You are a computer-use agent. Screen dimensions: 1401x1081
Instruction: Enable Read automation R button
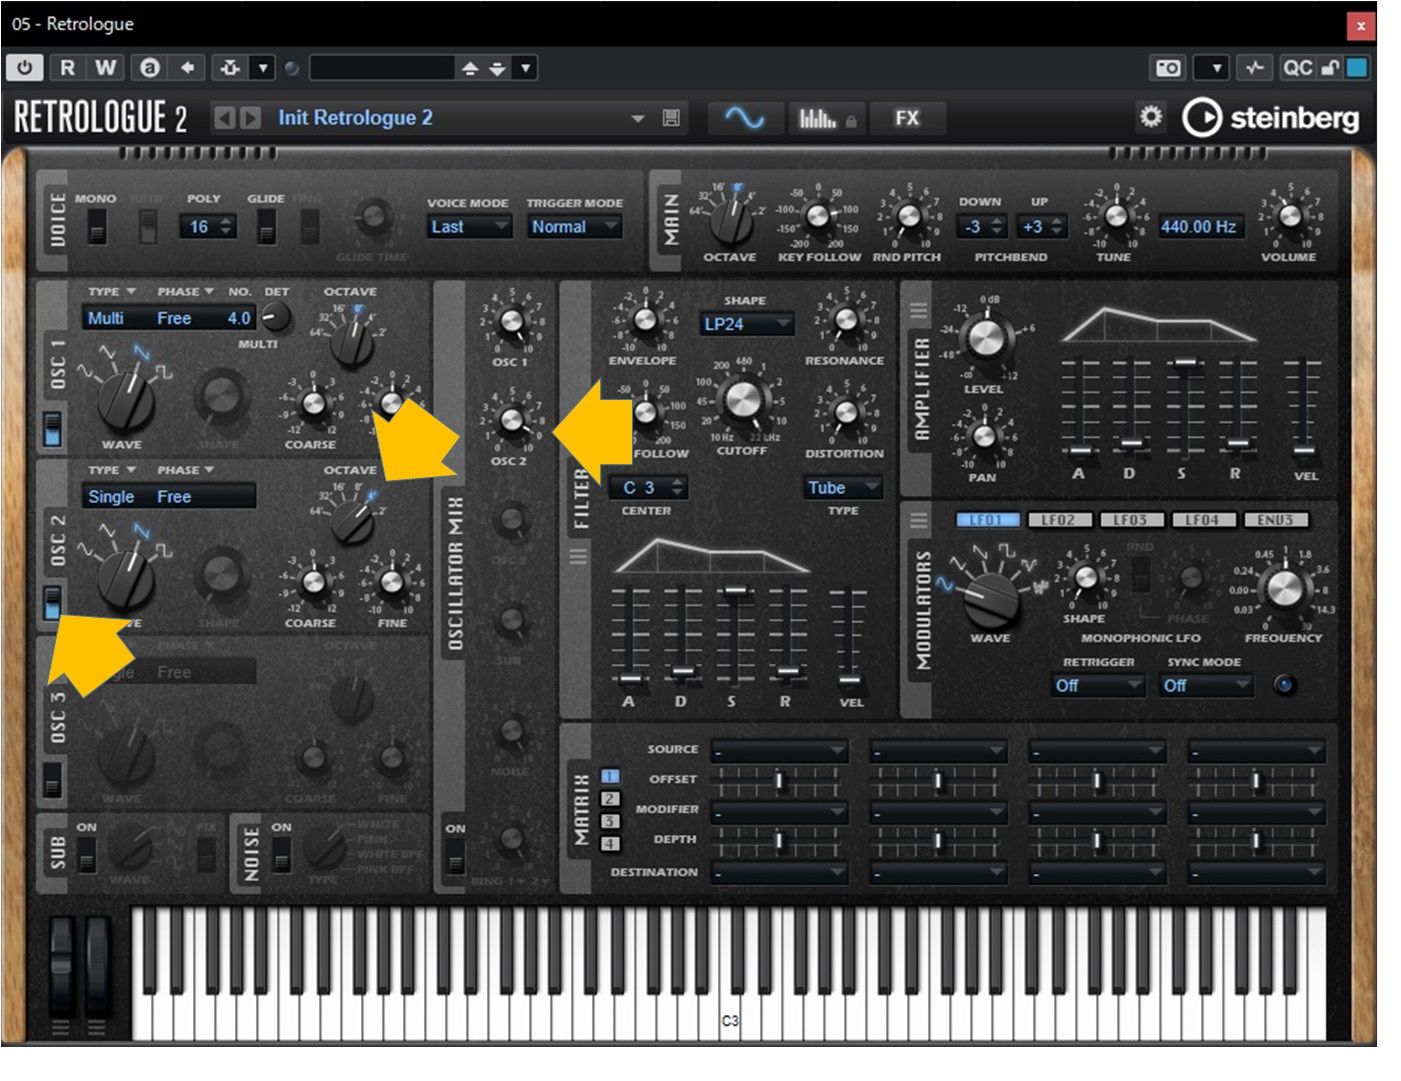[x=67, y=68]
